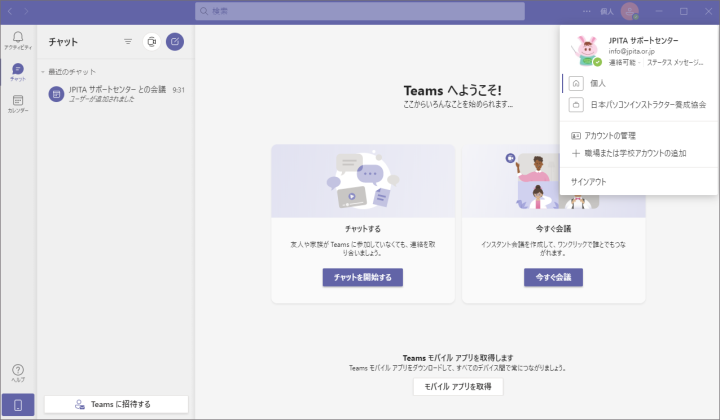Open the three-dots settings menu in title bar

click(588, 11)
